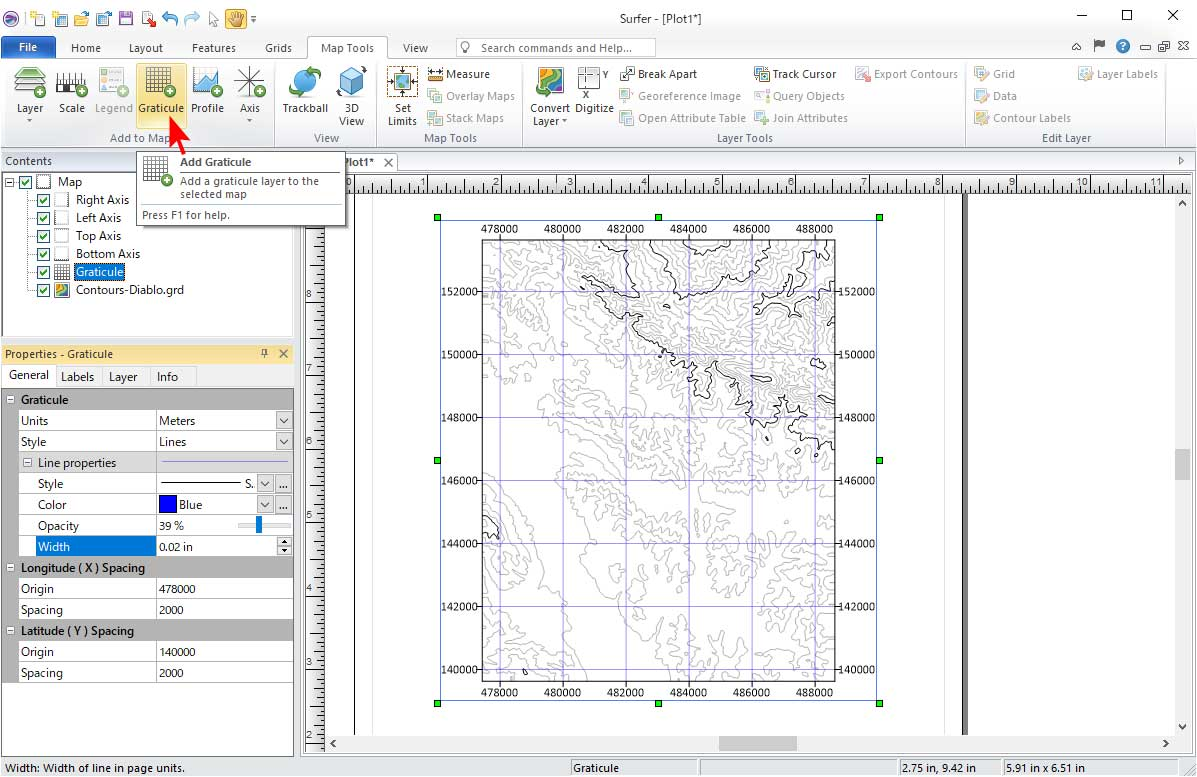The height and width of the screenshot is (777, 1197).
Task: Click the Set Limits icon
Action: click(x=402, y=95)
